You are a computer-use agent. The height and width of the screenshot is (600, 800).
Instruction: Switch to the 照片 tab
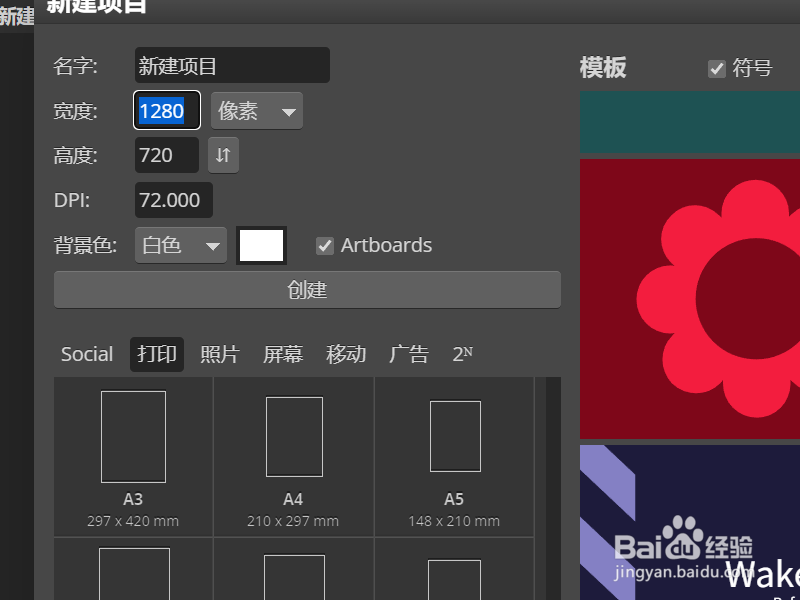(220, 354)
